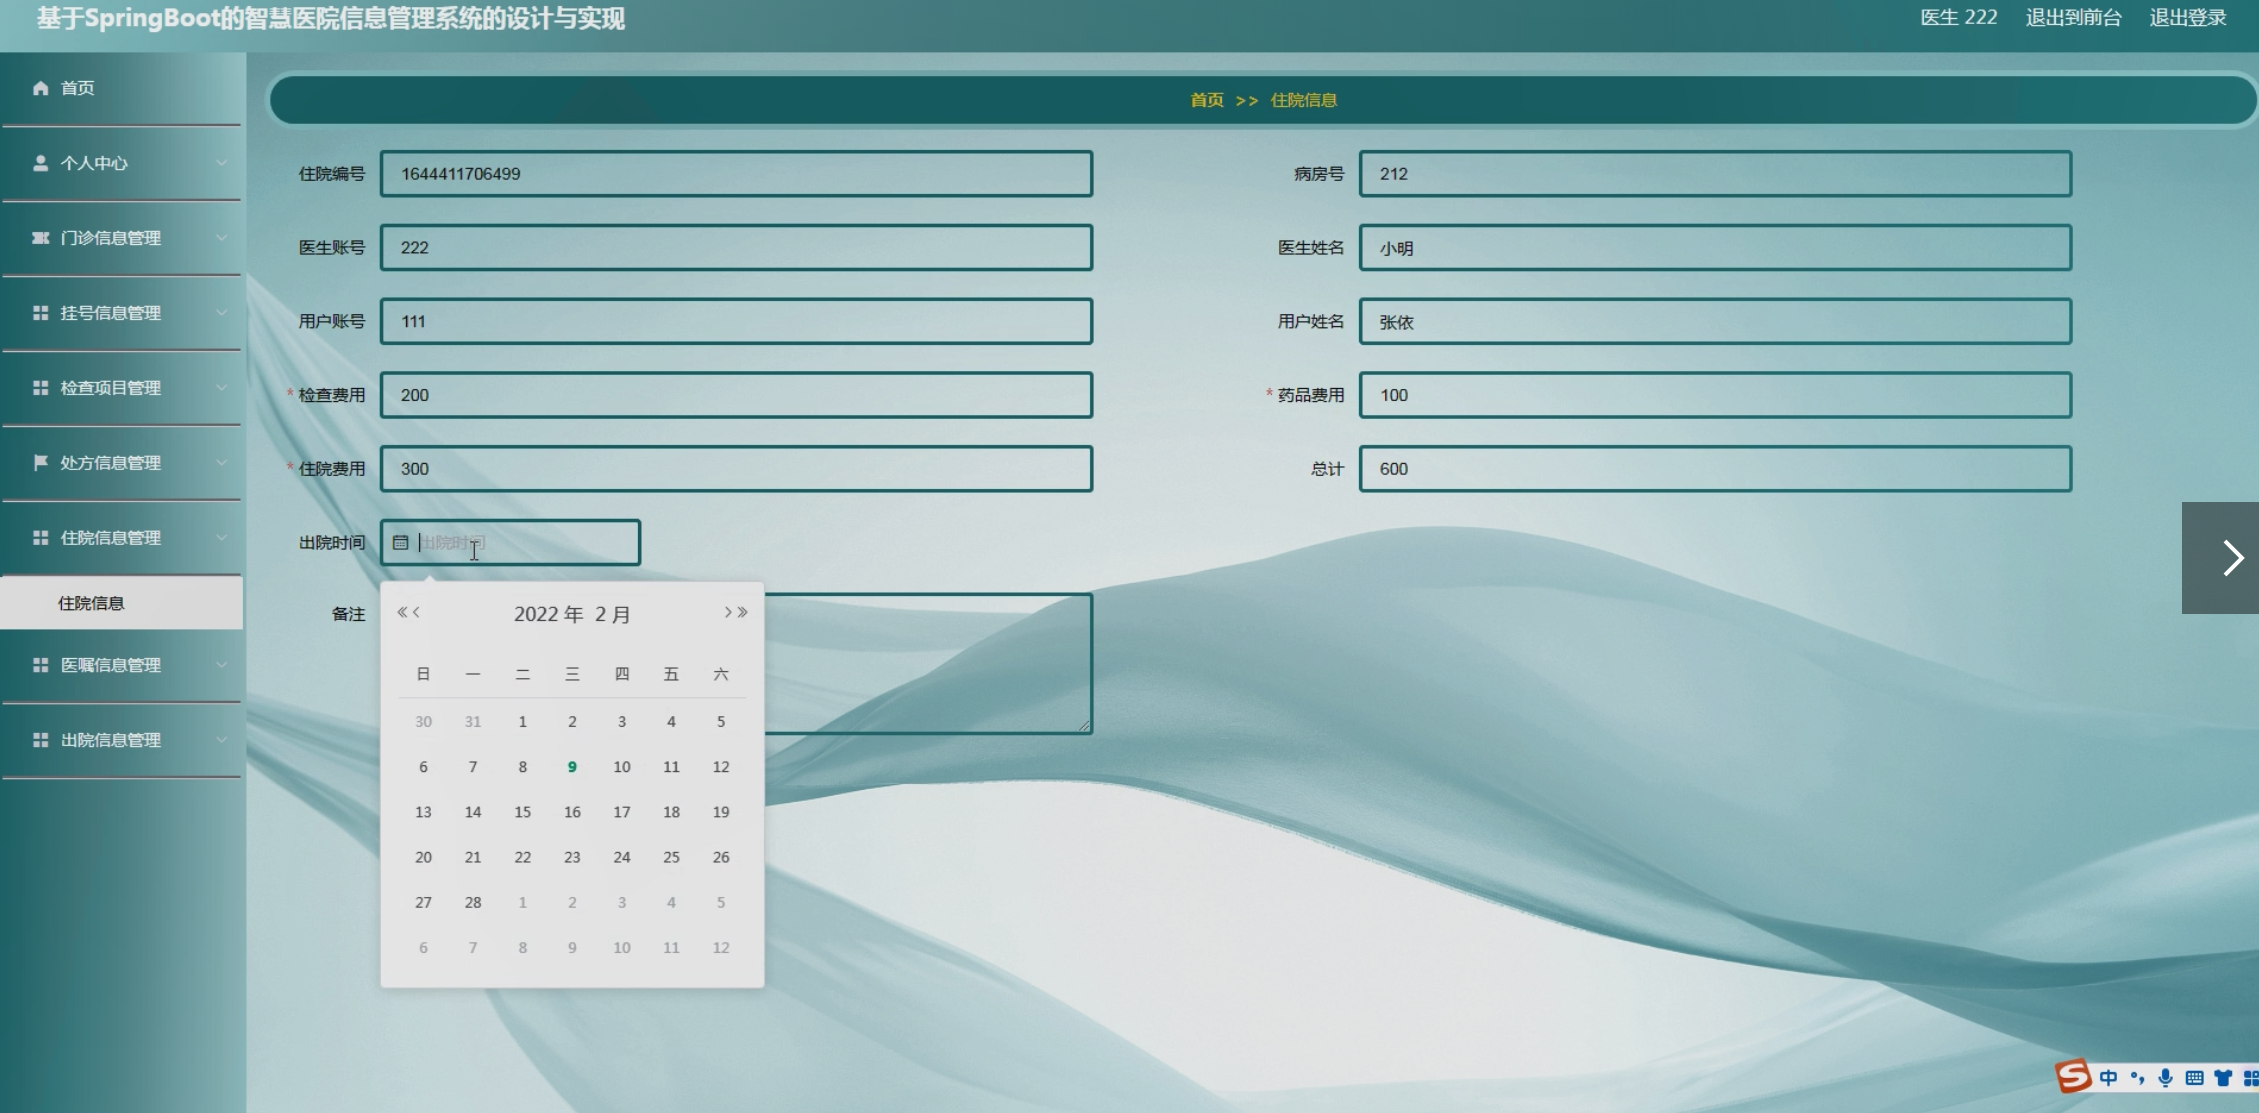
Task: Select February 16 in the calendar
Action: 572,812
